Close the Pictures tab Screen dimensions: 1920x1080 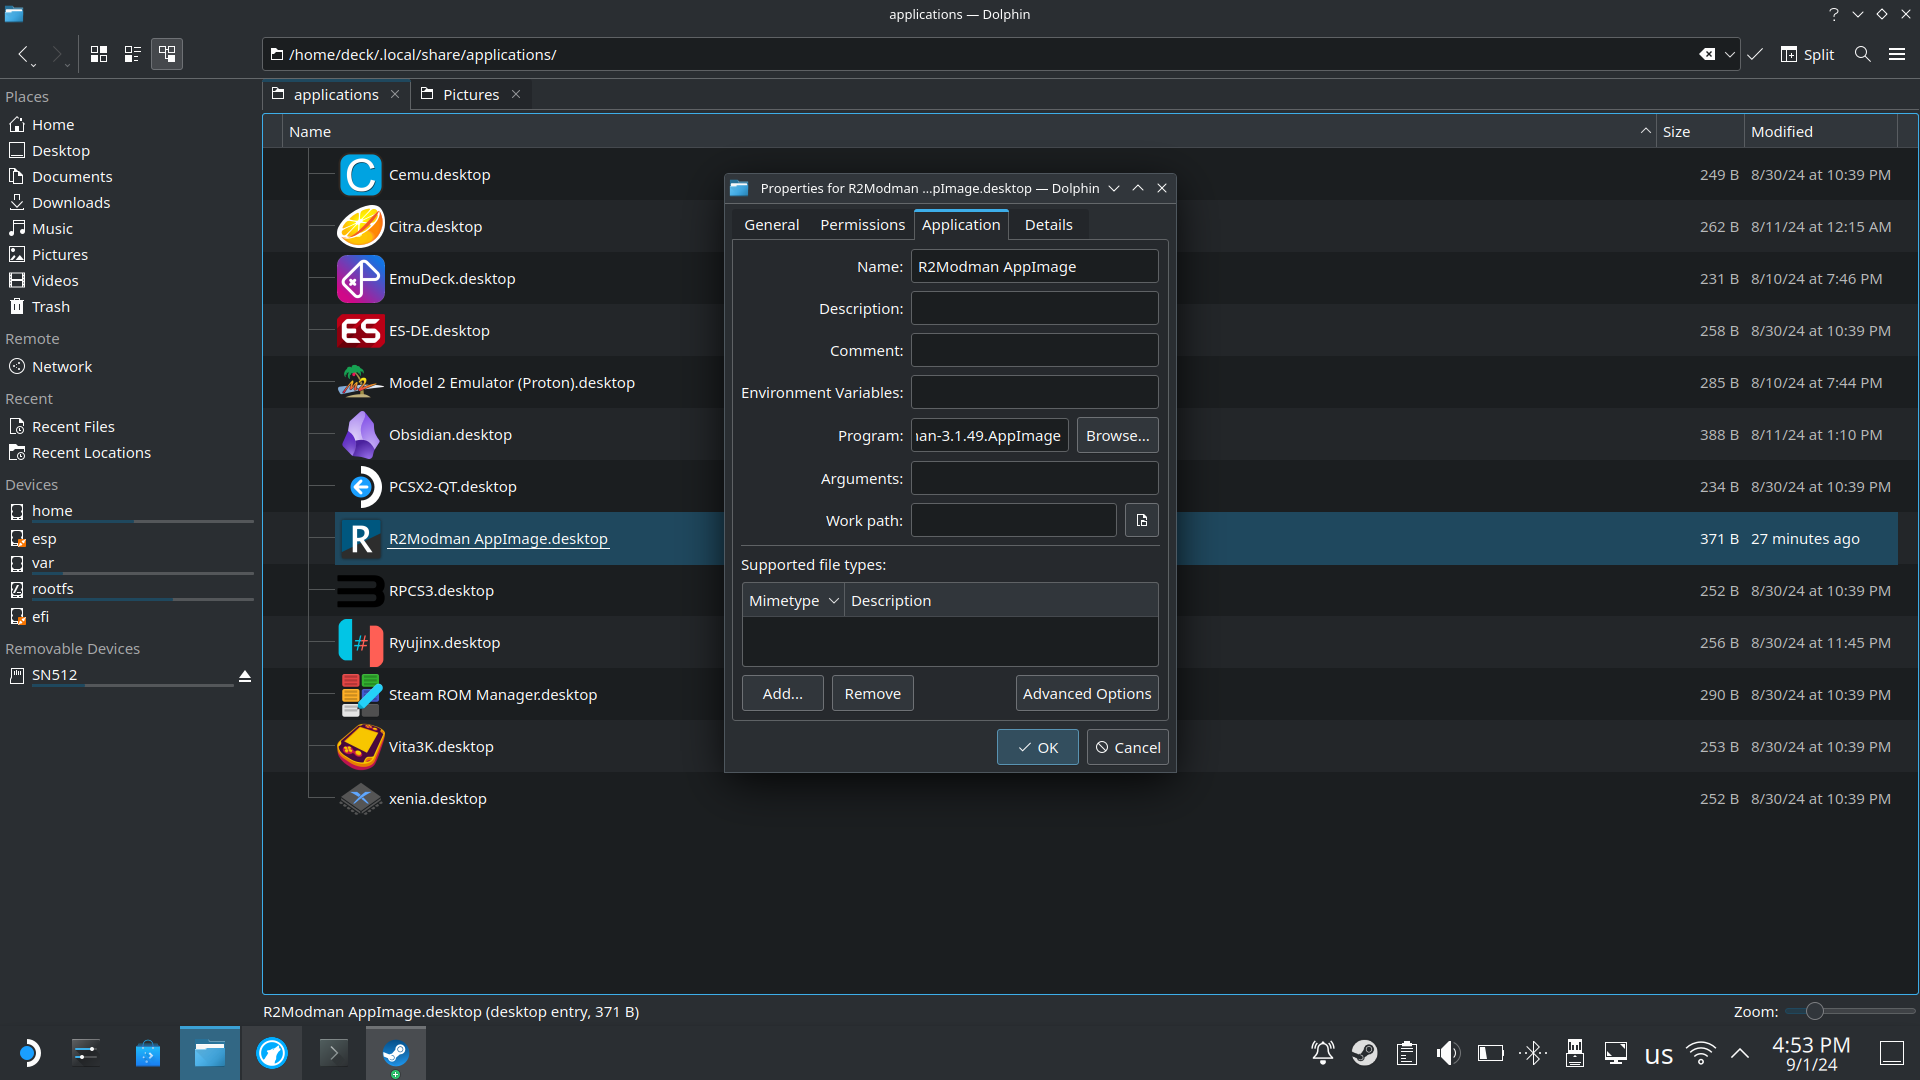pyautogui.click(x=516, y=95)
